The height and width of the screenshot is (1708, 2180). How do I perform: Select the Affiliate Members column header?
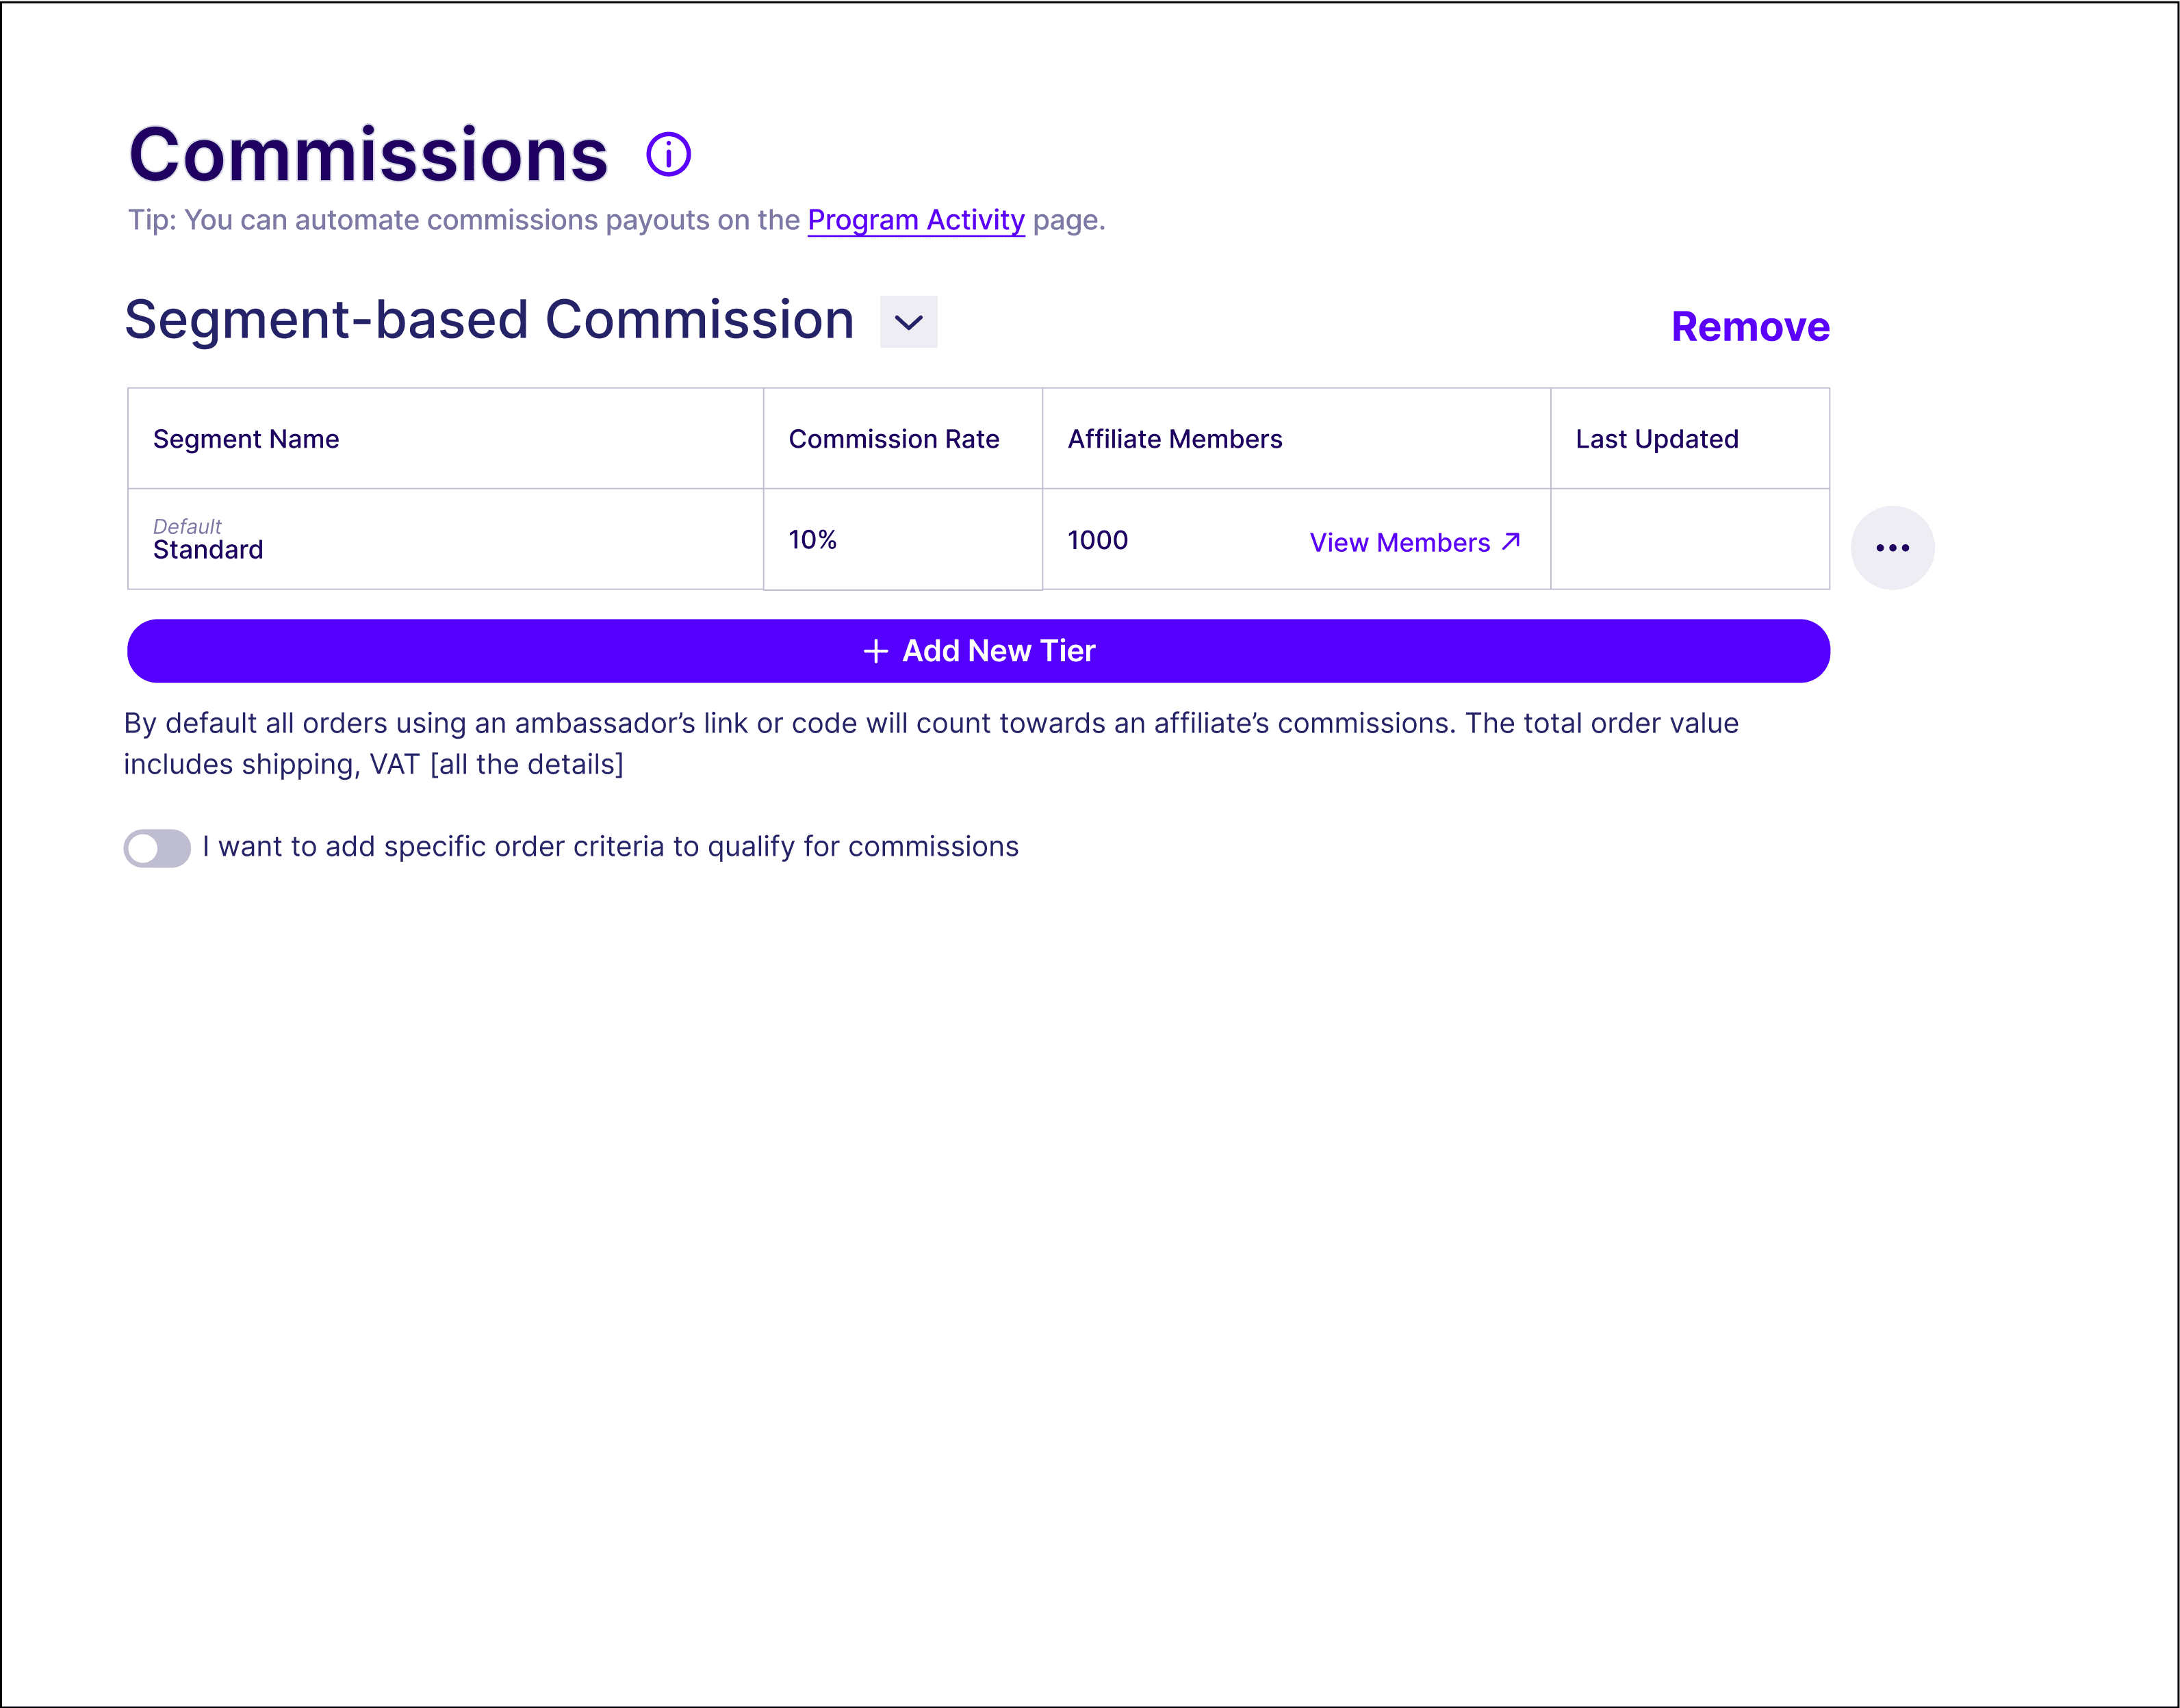click(x=1174, y=439)
